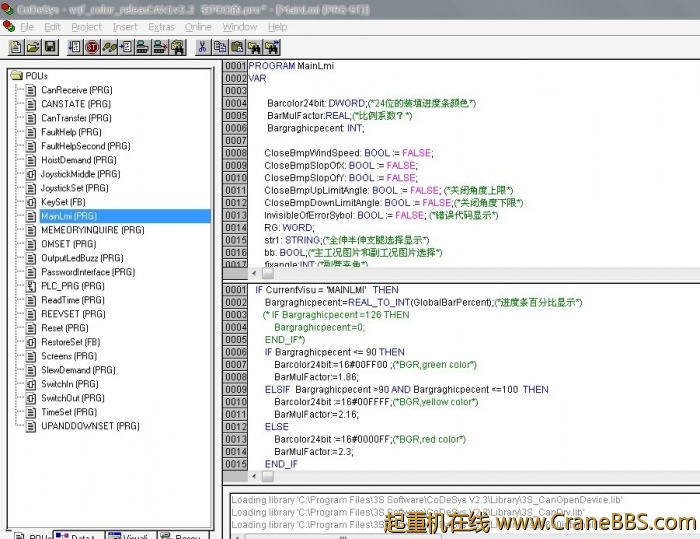Select PLC_PRG (PRG) program unit
The width and height of the screenshot is (700, 539).
[72, 286]
